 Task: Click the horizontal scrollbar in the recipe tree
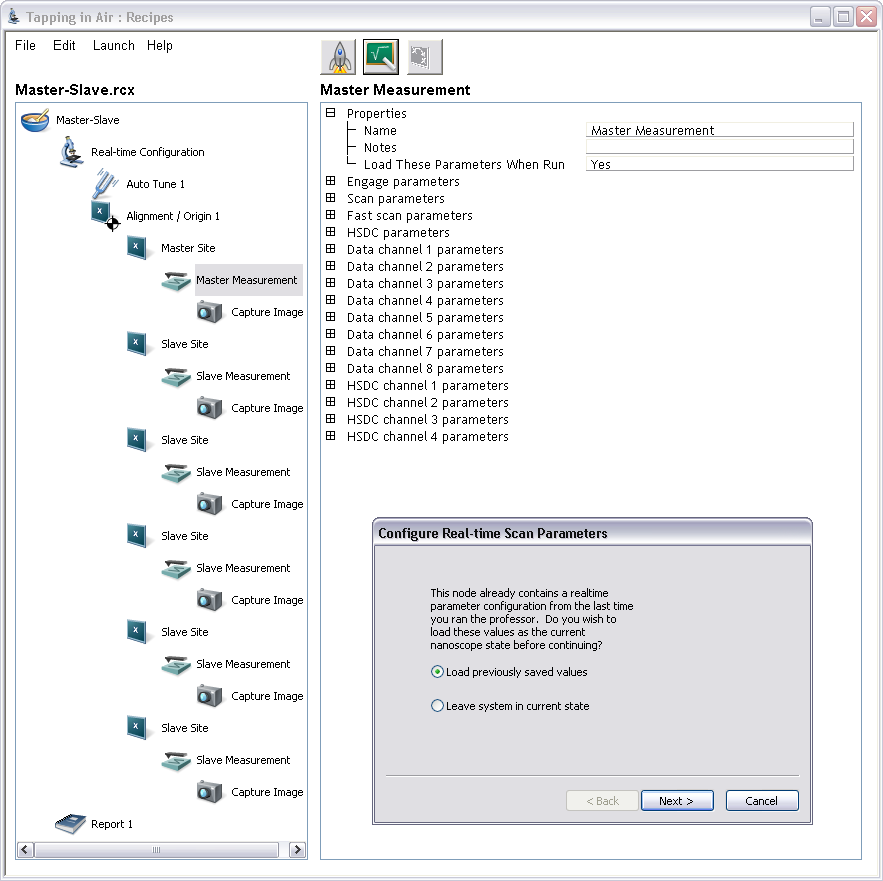coord(156,850)
